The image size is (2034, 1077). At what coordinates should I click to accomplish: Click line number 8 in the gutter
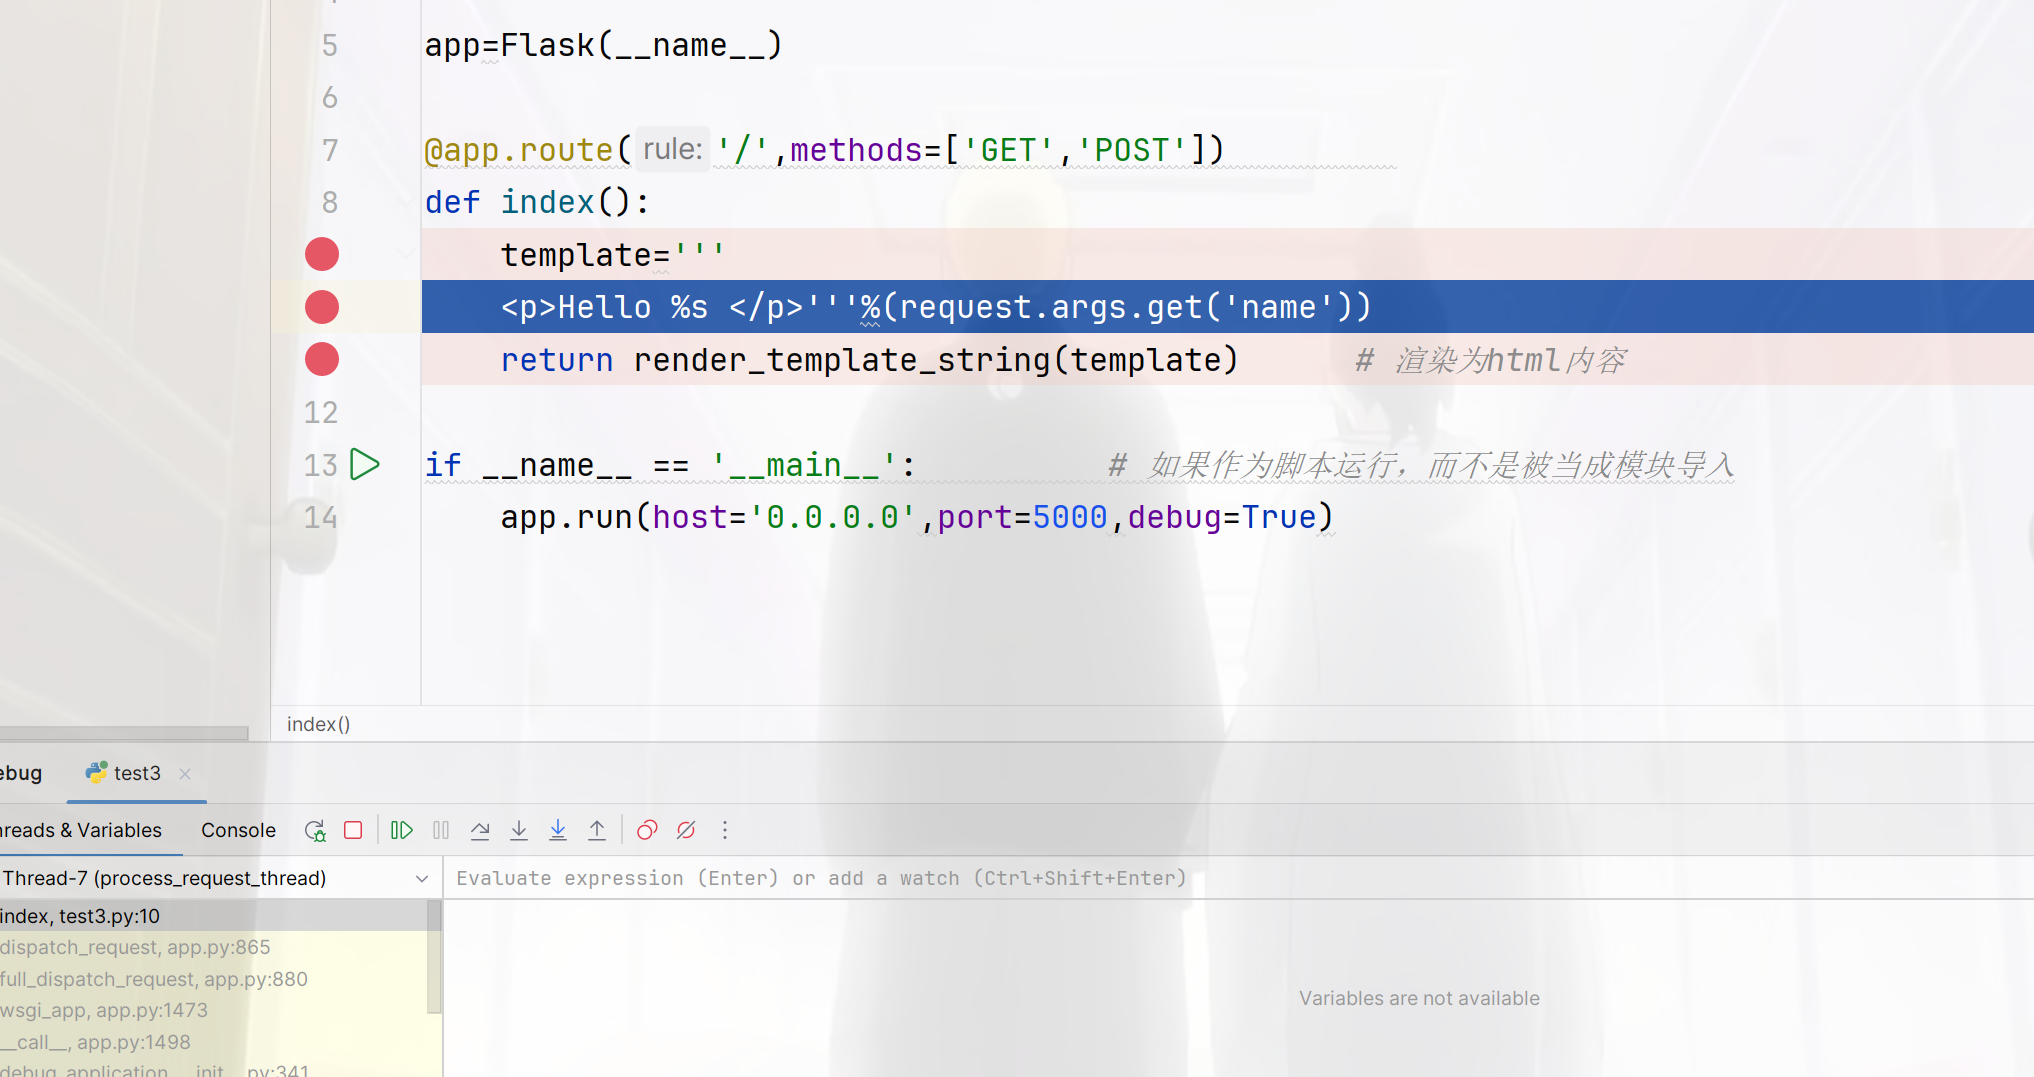tap(329, 202)
